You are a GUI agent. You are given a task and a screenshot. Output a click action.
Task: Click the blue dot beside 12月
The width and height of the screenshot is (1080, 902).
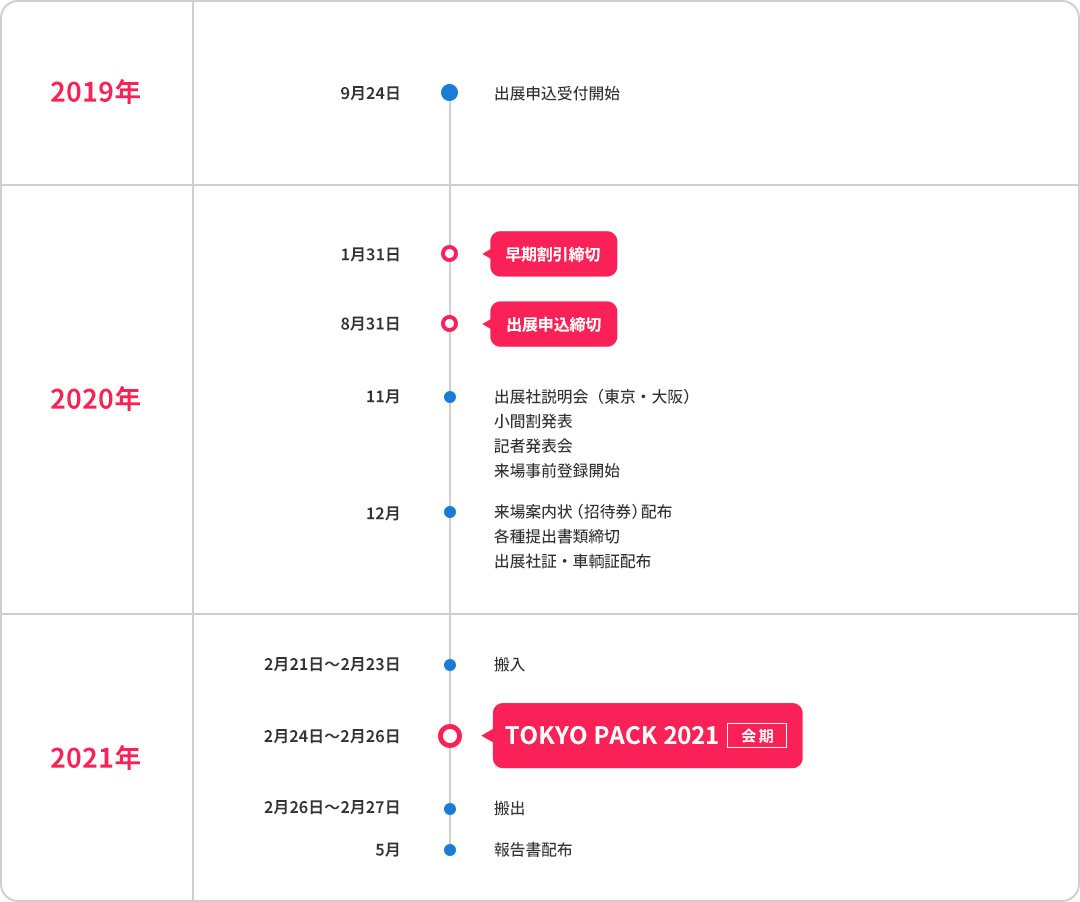[450, 512]
